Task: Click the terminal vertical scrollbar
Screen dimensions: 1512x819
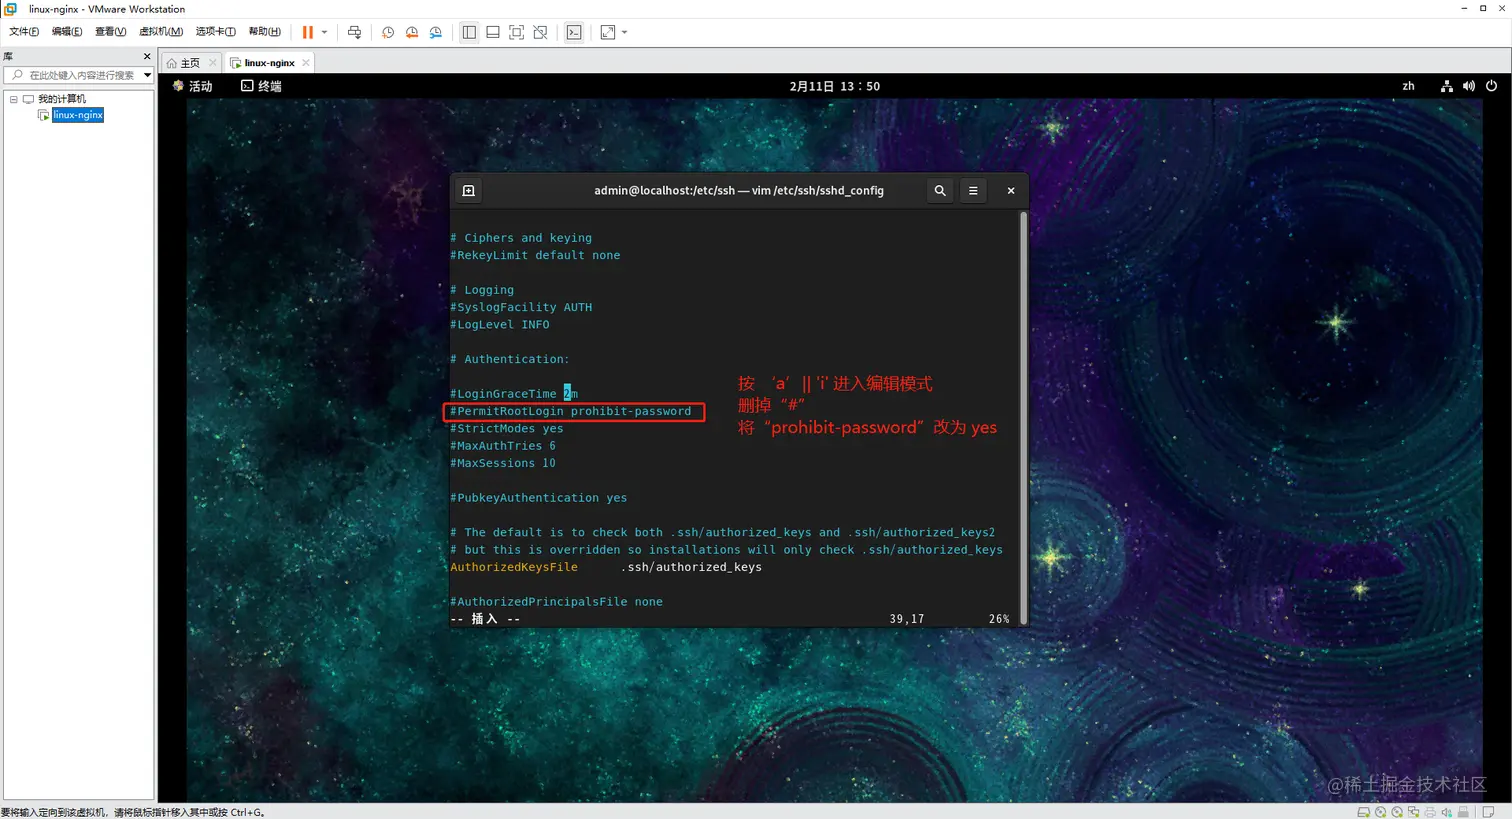Action: coord(1023,418)
